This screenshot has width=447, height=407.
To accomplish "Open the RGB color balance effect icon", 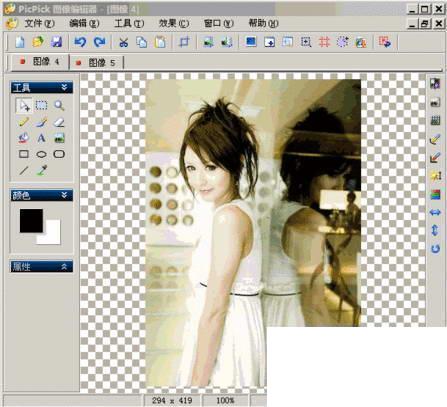I will [435, 194].
